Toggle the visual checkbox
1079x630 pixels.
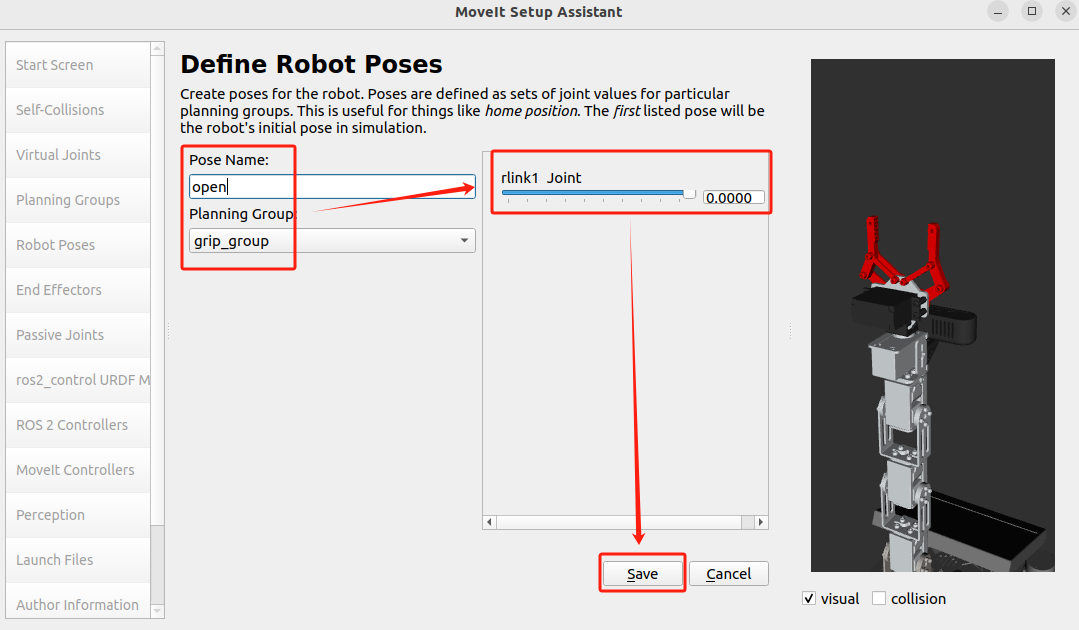pos(809,598)
